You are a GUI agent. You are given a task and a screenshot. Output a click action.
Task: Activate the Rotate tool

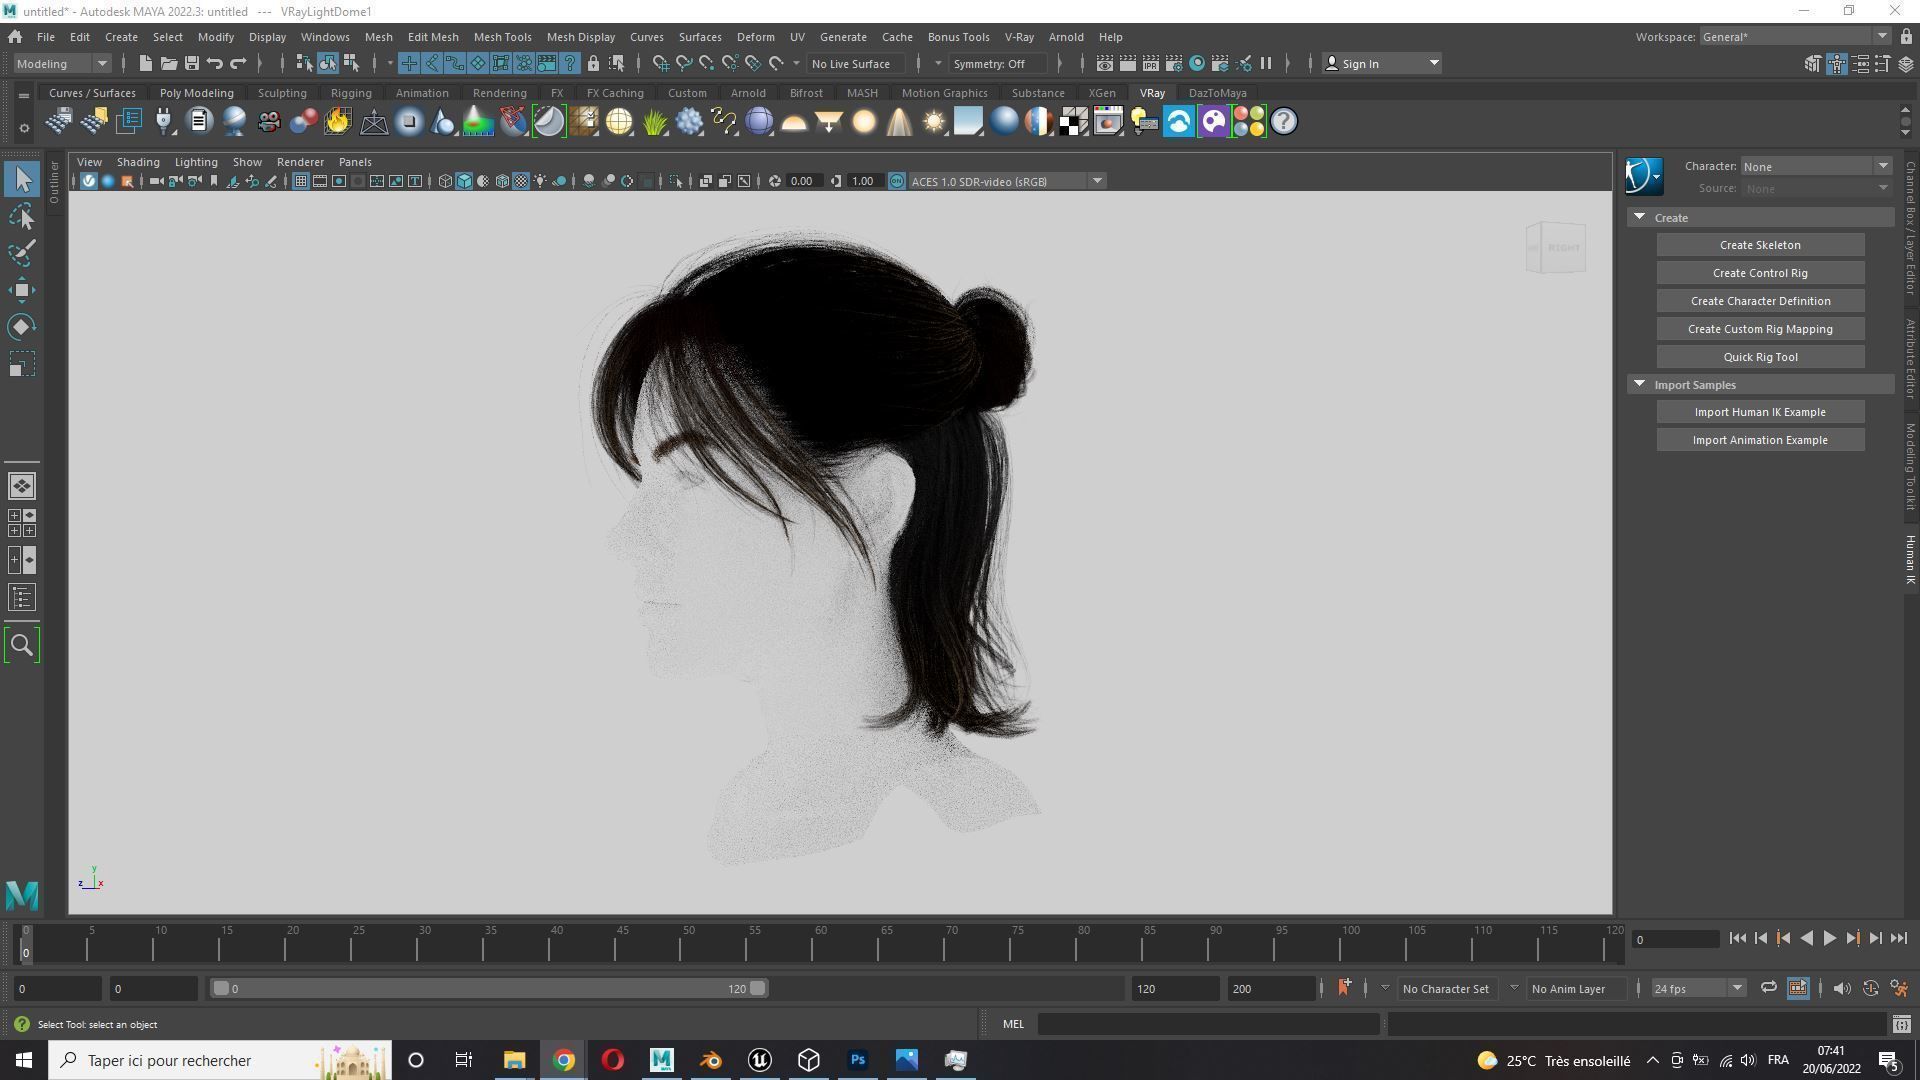pyautogui.click(x=22, y=327)
